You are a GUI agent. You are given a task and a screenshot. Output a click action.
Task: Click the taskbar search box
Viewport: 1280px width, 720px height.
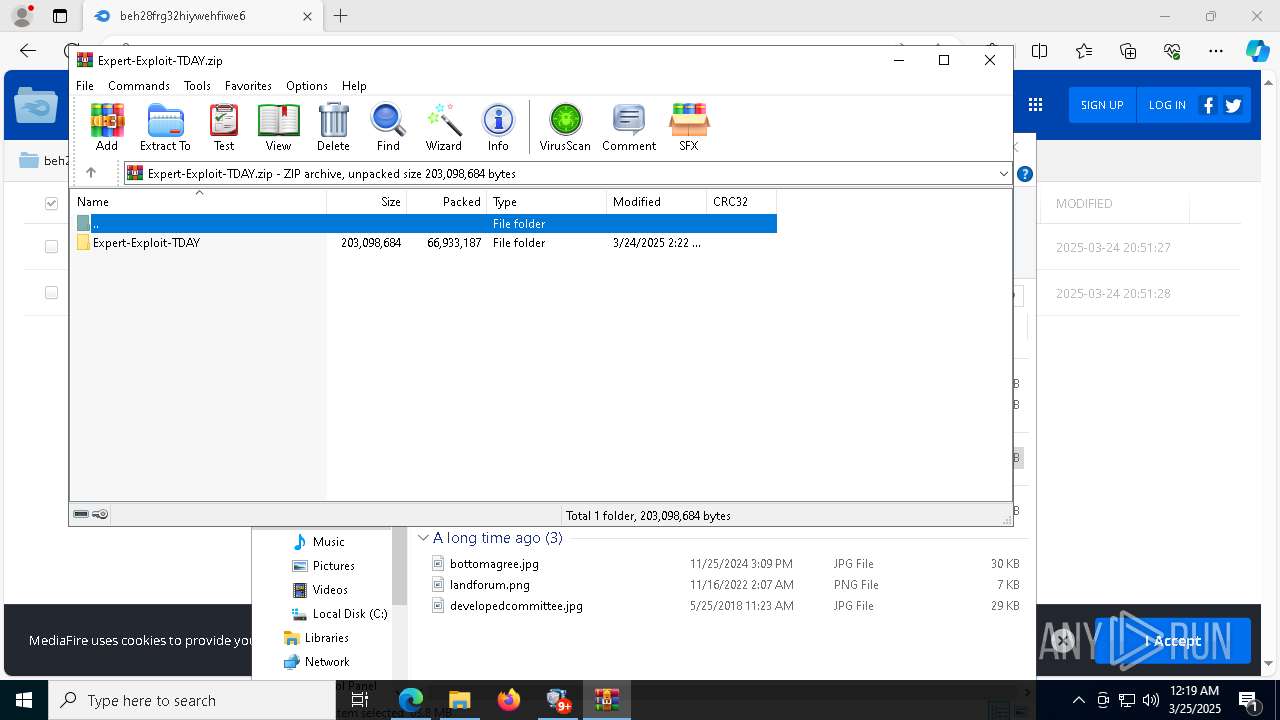(x=192, y=700)
